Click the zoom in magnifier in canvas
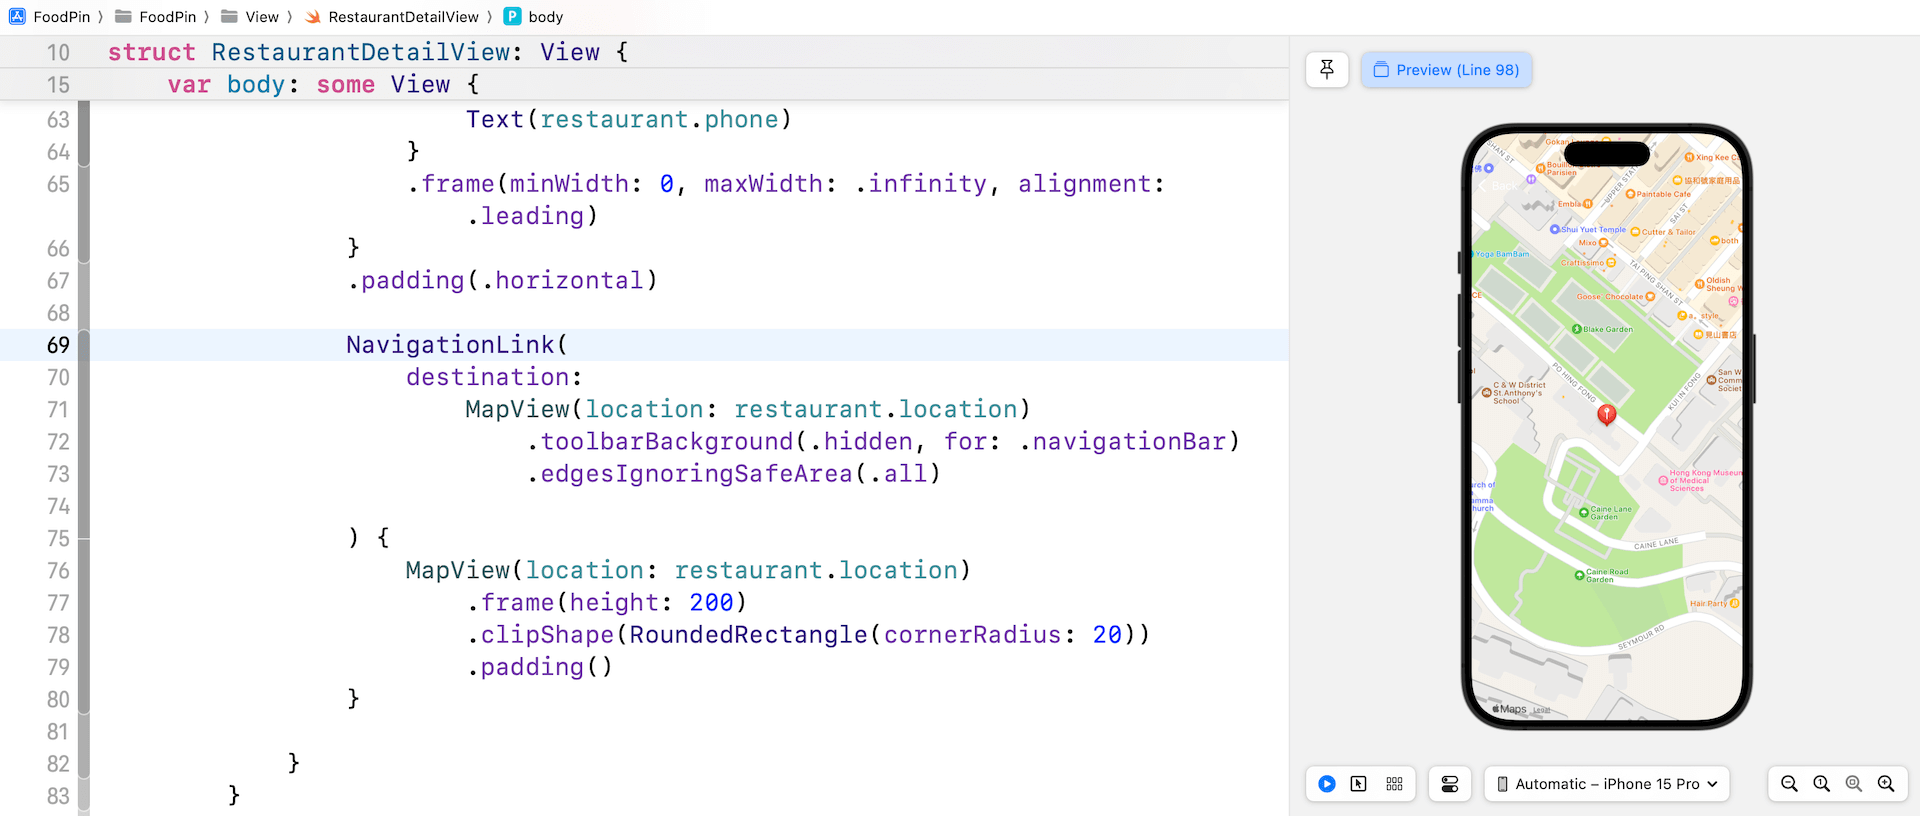This screenshot has width=1920, height=816. click(x=1886, y=784)
